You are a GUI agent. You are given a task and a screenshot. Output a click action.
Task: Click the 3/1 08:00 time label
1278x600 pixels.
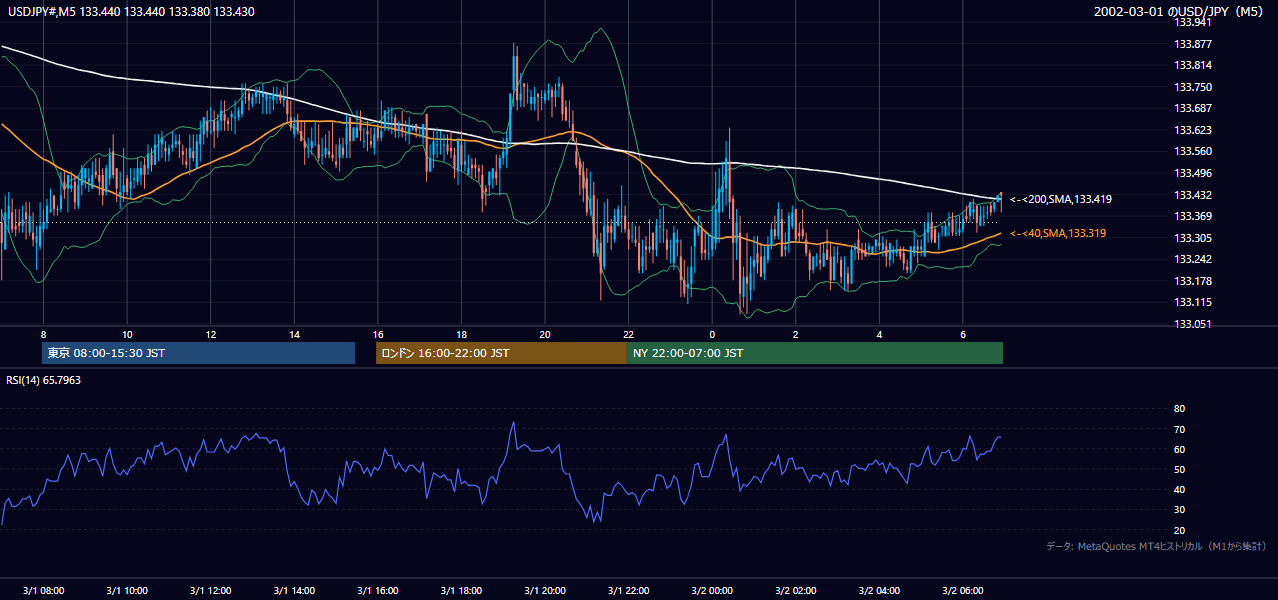(x=43, y=590)
